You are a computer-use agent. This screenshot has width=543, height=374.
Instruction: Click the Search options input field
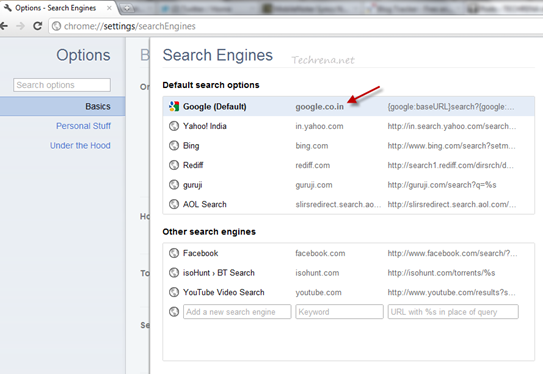(62, 85)
